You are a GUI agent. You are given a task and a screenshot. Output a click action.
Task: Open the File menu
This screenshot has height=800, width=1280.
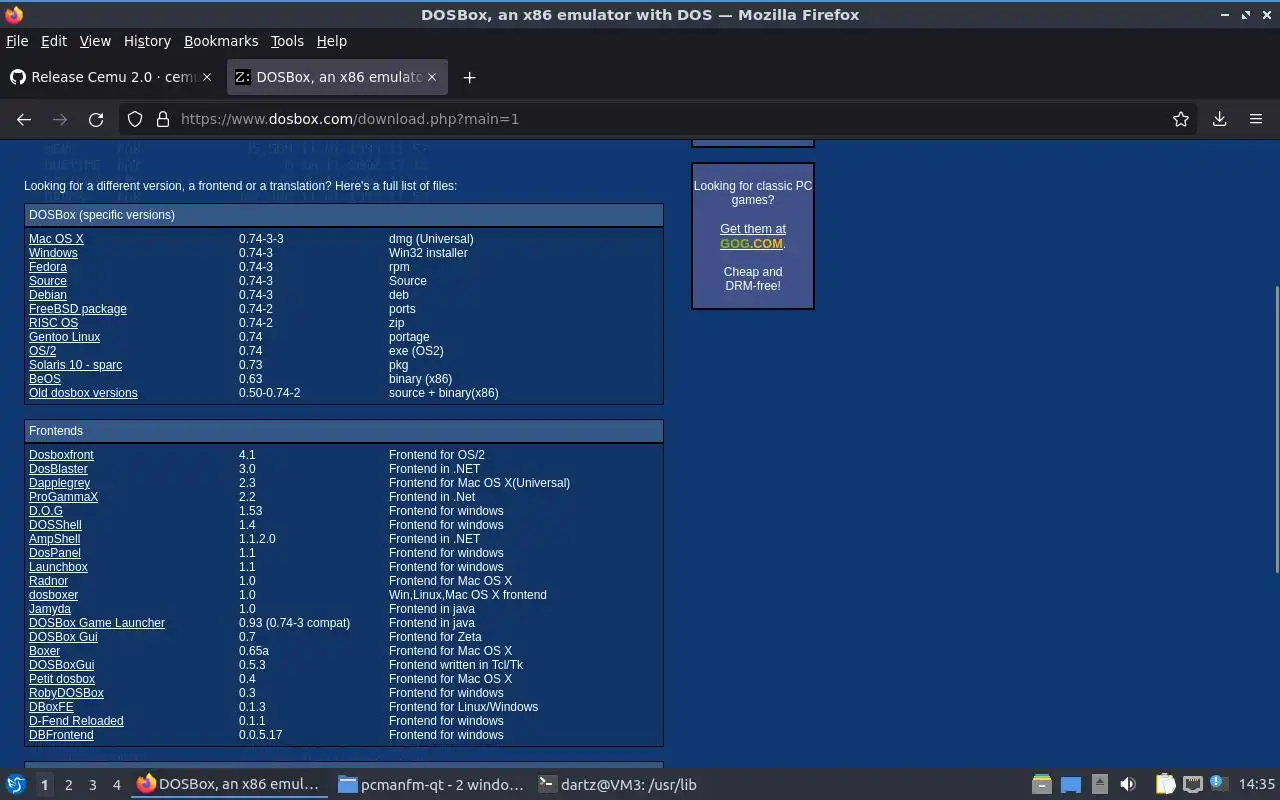17,41
